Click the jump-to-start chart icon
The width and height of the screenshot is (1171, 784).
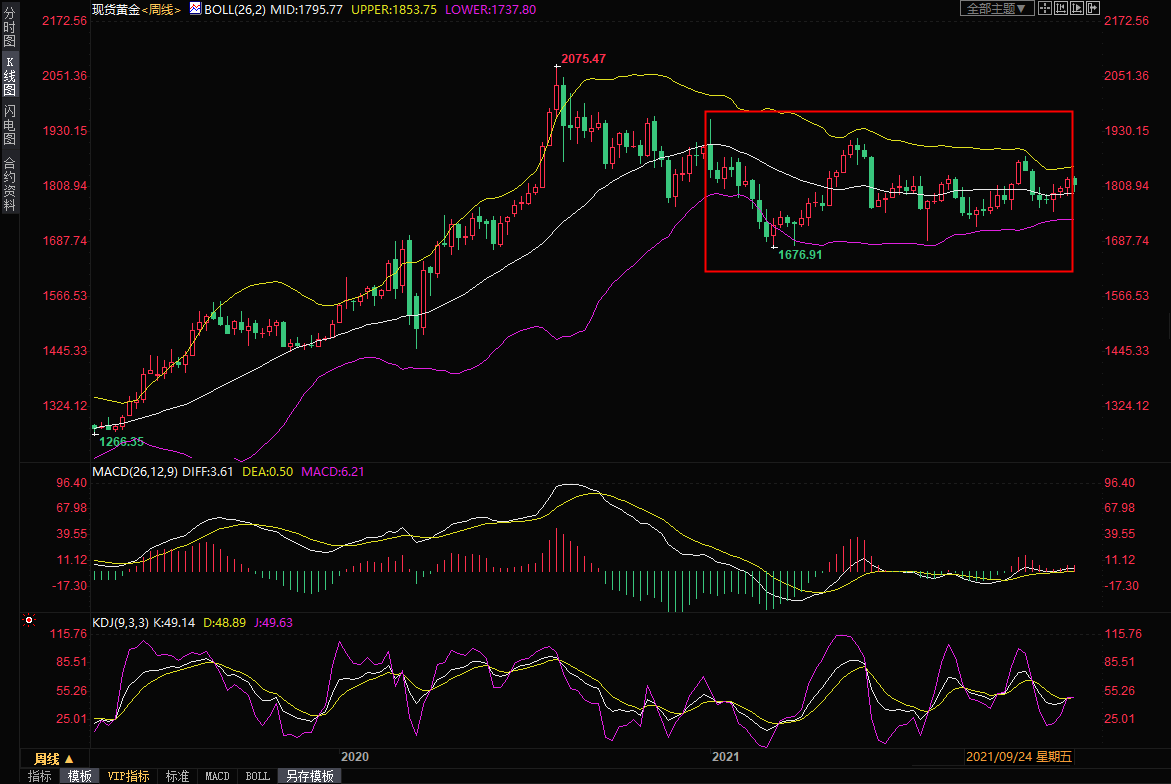[x=1061, y=8]
